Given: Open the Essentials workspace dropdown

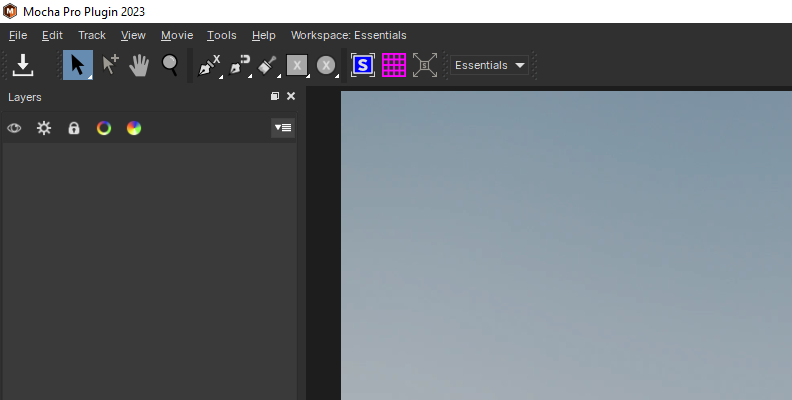Looking at the screenshot, I should (489, 65).
